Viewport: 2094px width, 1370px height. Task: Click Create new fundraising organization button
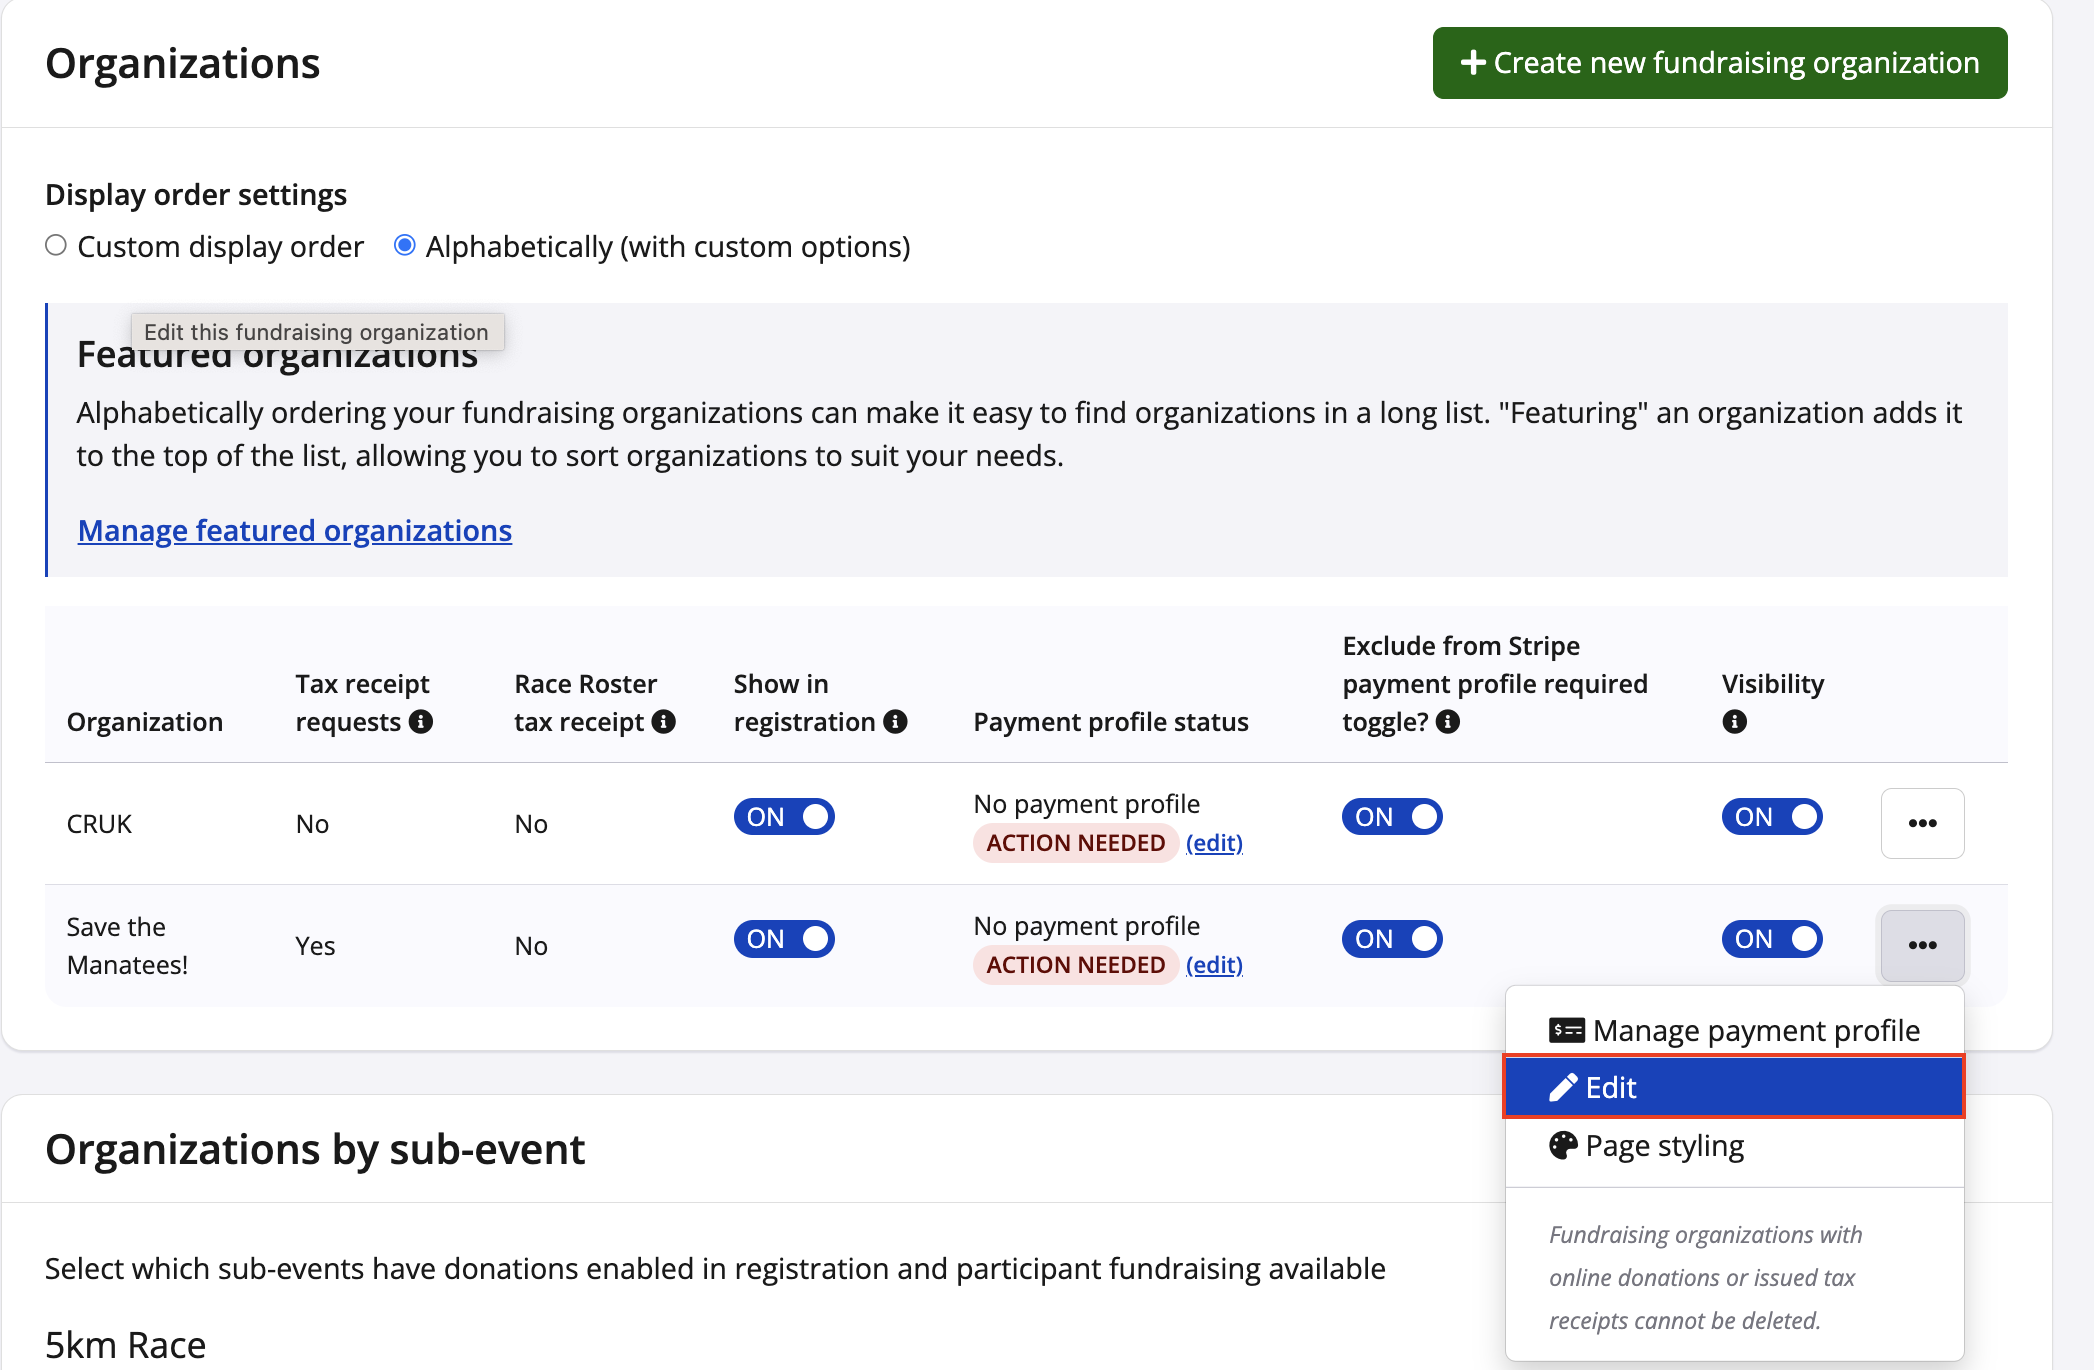coord(1719,63)
